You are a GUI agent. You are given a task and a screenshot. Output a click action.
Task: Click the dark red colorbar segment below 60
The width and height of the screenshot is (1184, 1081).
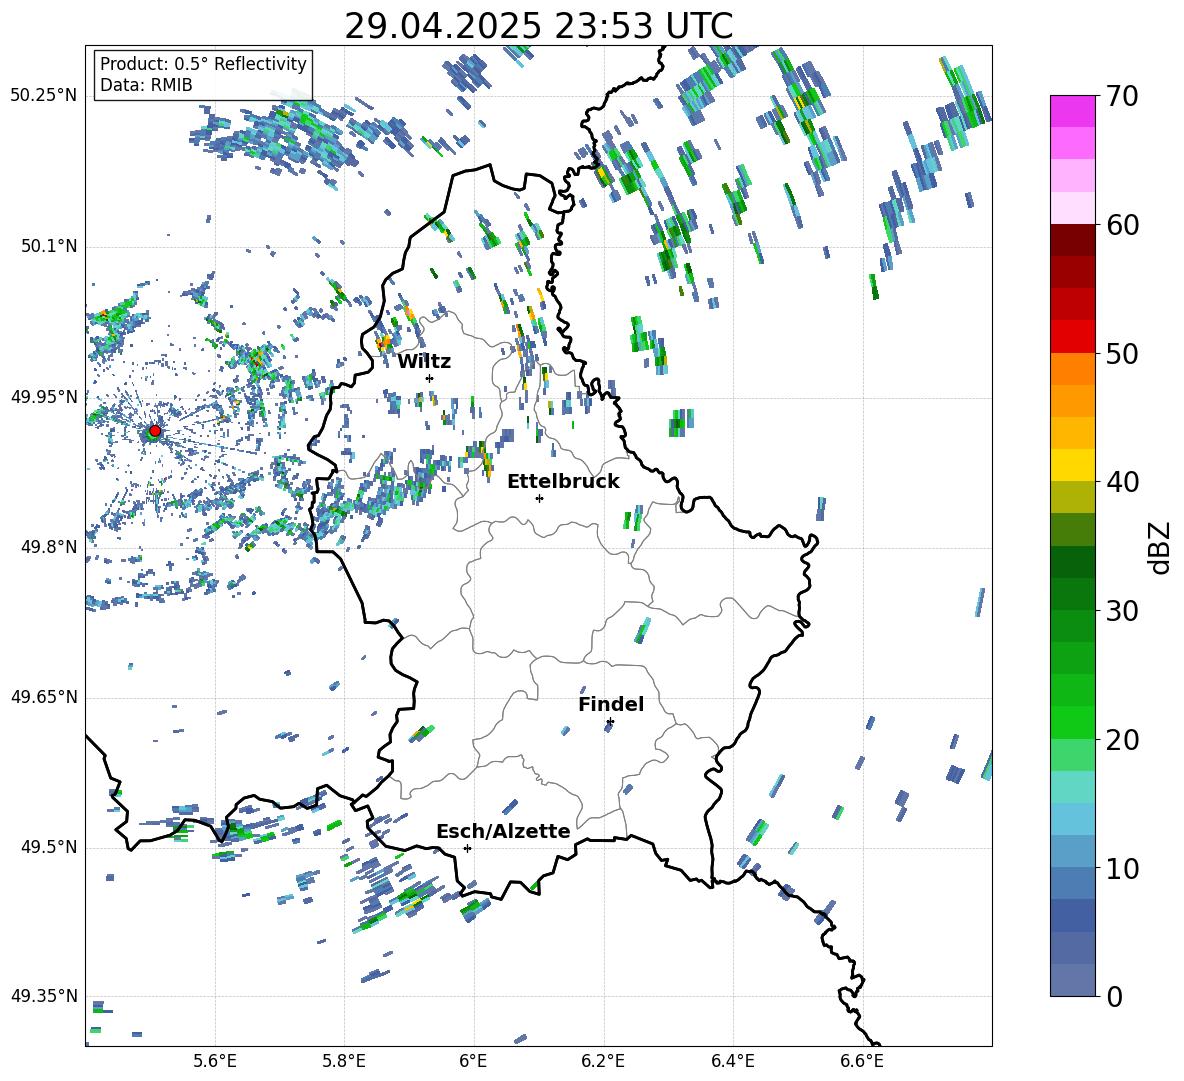(x=1072, y=240)
